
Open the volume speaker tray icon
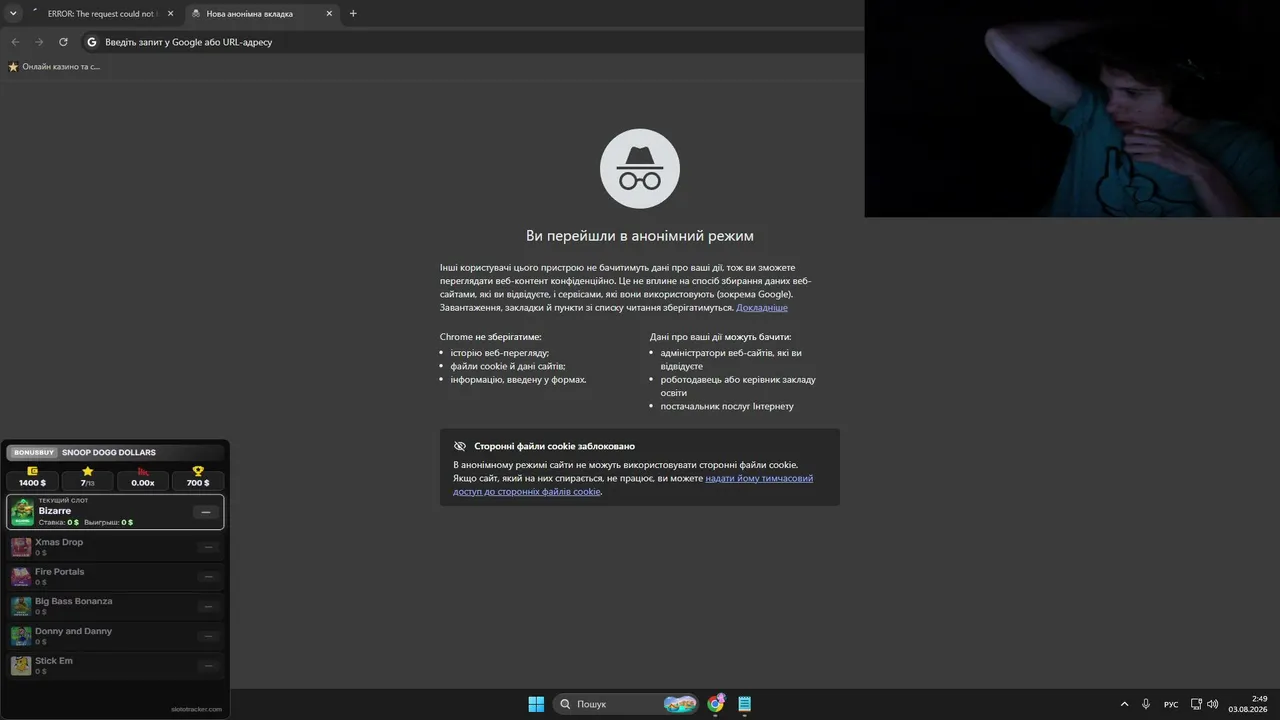pos(1213,704)
